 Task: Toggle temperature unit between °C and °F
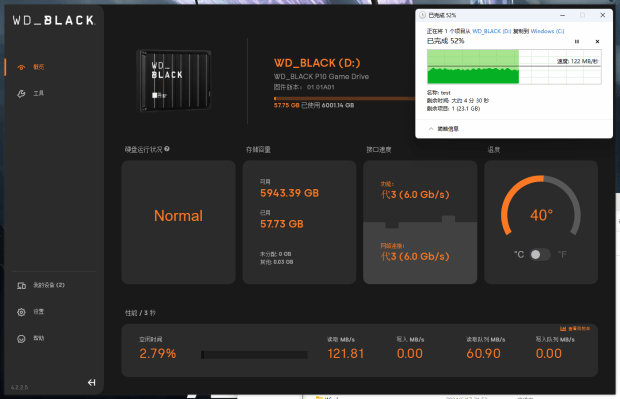(540, 254)
